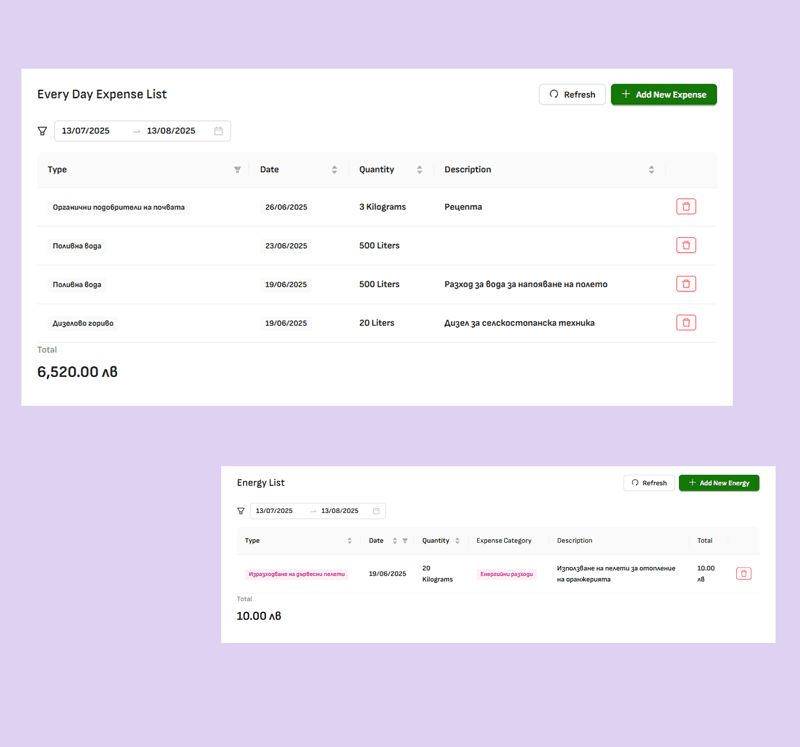
Task: Delete the wood pellets energy entry
Action: click(x=743, y=574)
